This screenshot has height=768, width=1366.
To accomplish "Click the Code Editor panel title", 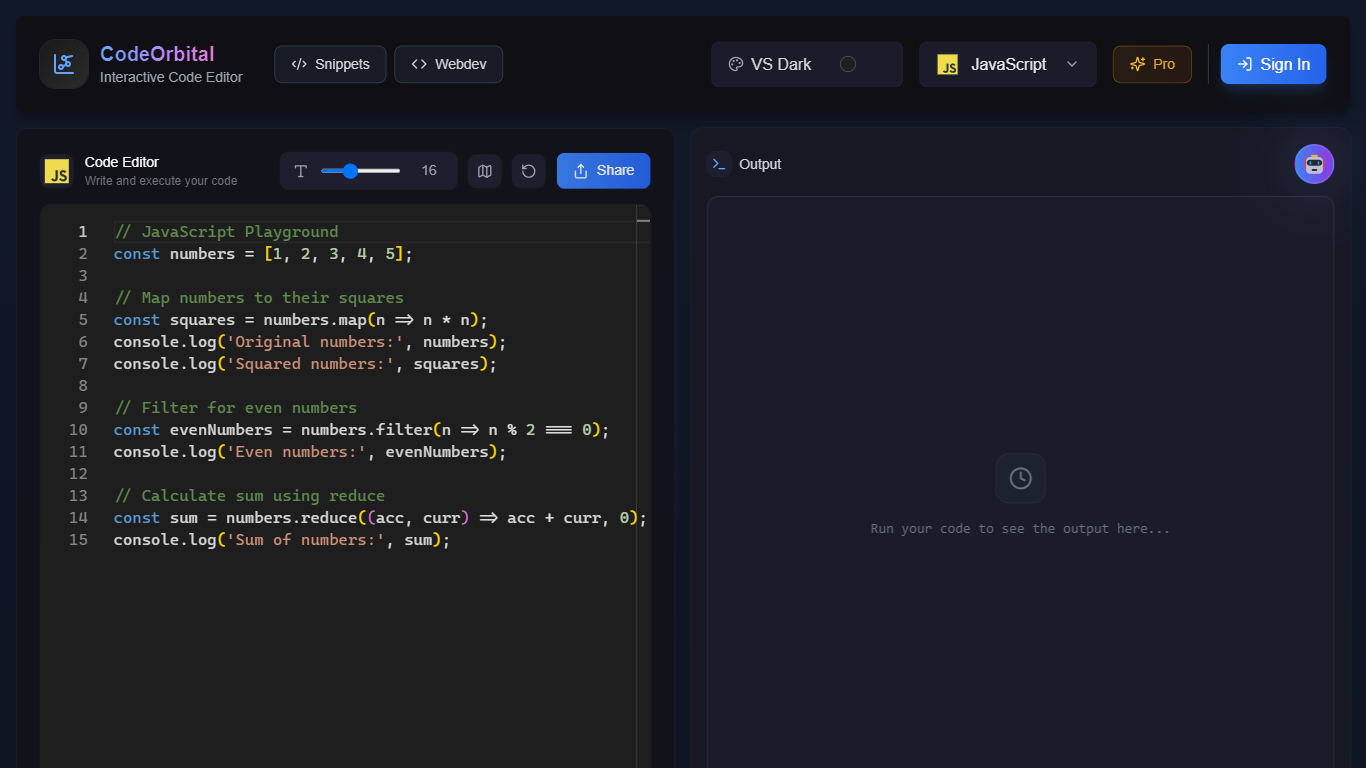I will click(x=122, y=162).
